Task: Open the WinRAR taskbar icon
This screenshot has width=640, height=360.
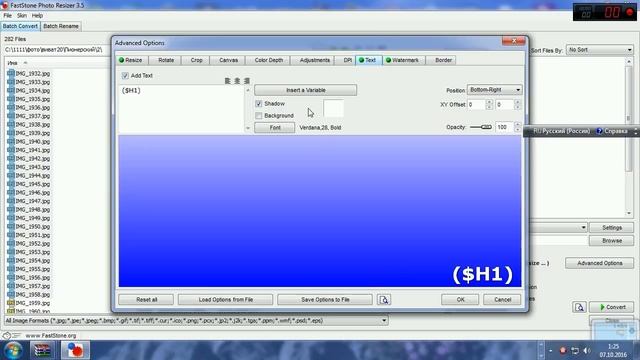Action: [42, 350]
